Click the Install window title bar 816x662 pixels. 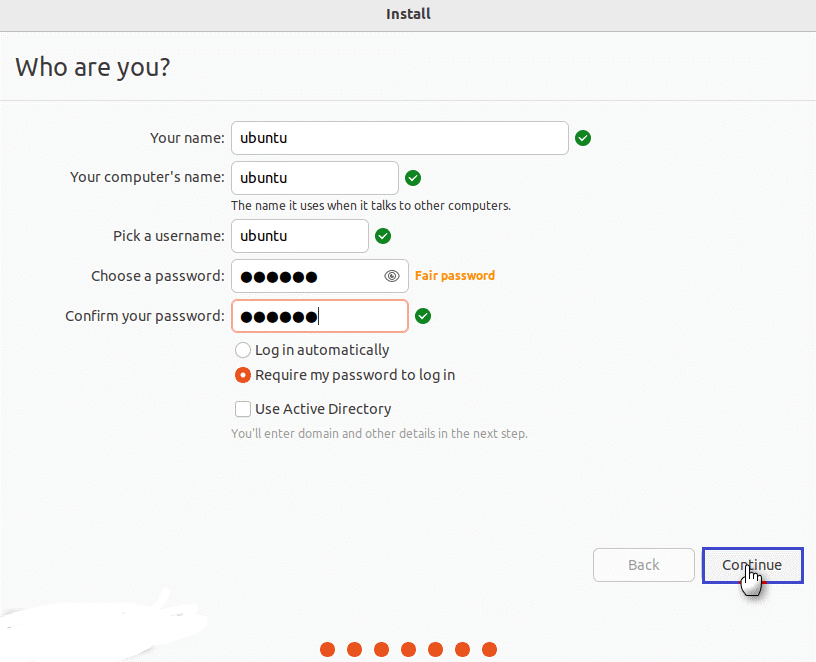click(x=408, y=14)
